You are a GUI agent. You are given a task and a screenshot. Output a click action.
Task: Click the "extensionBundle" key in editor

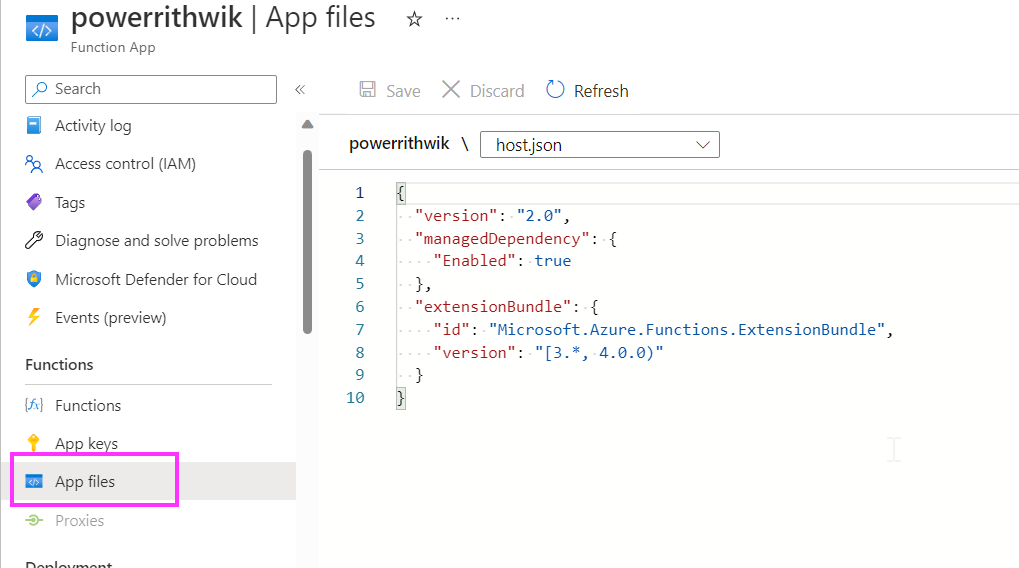493,307
